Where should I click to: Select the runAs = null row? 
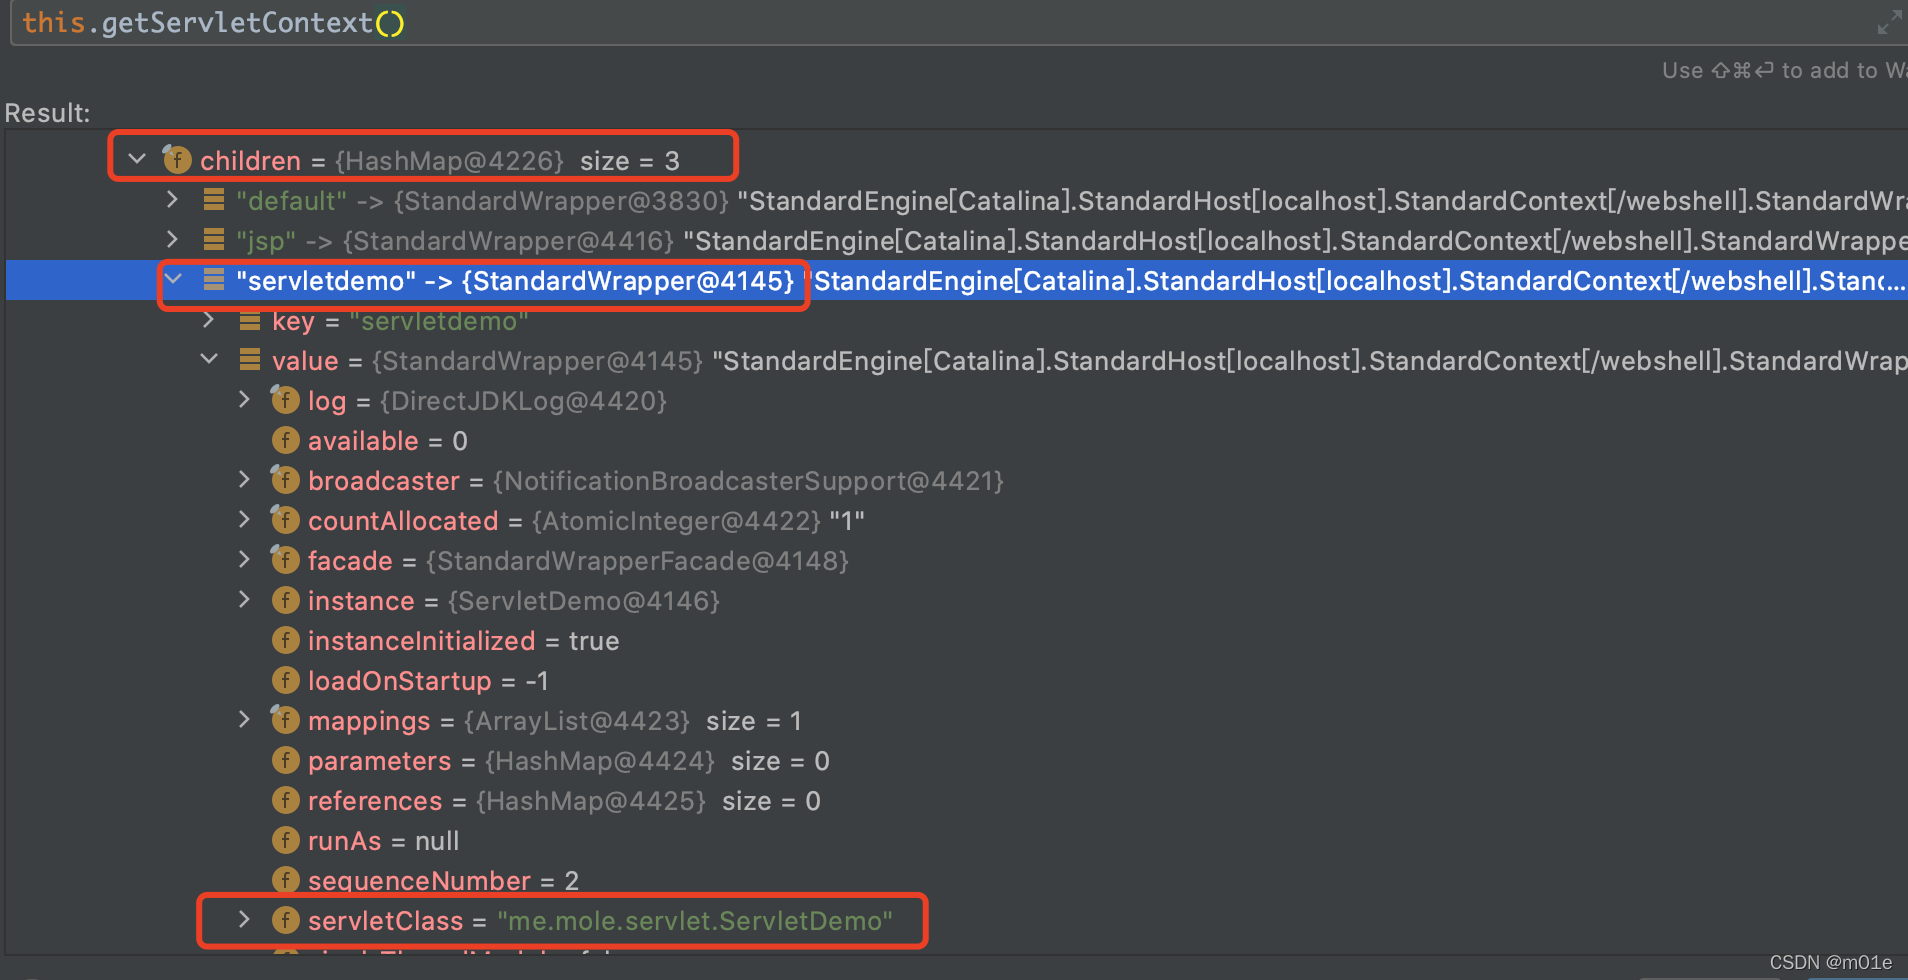956,840
